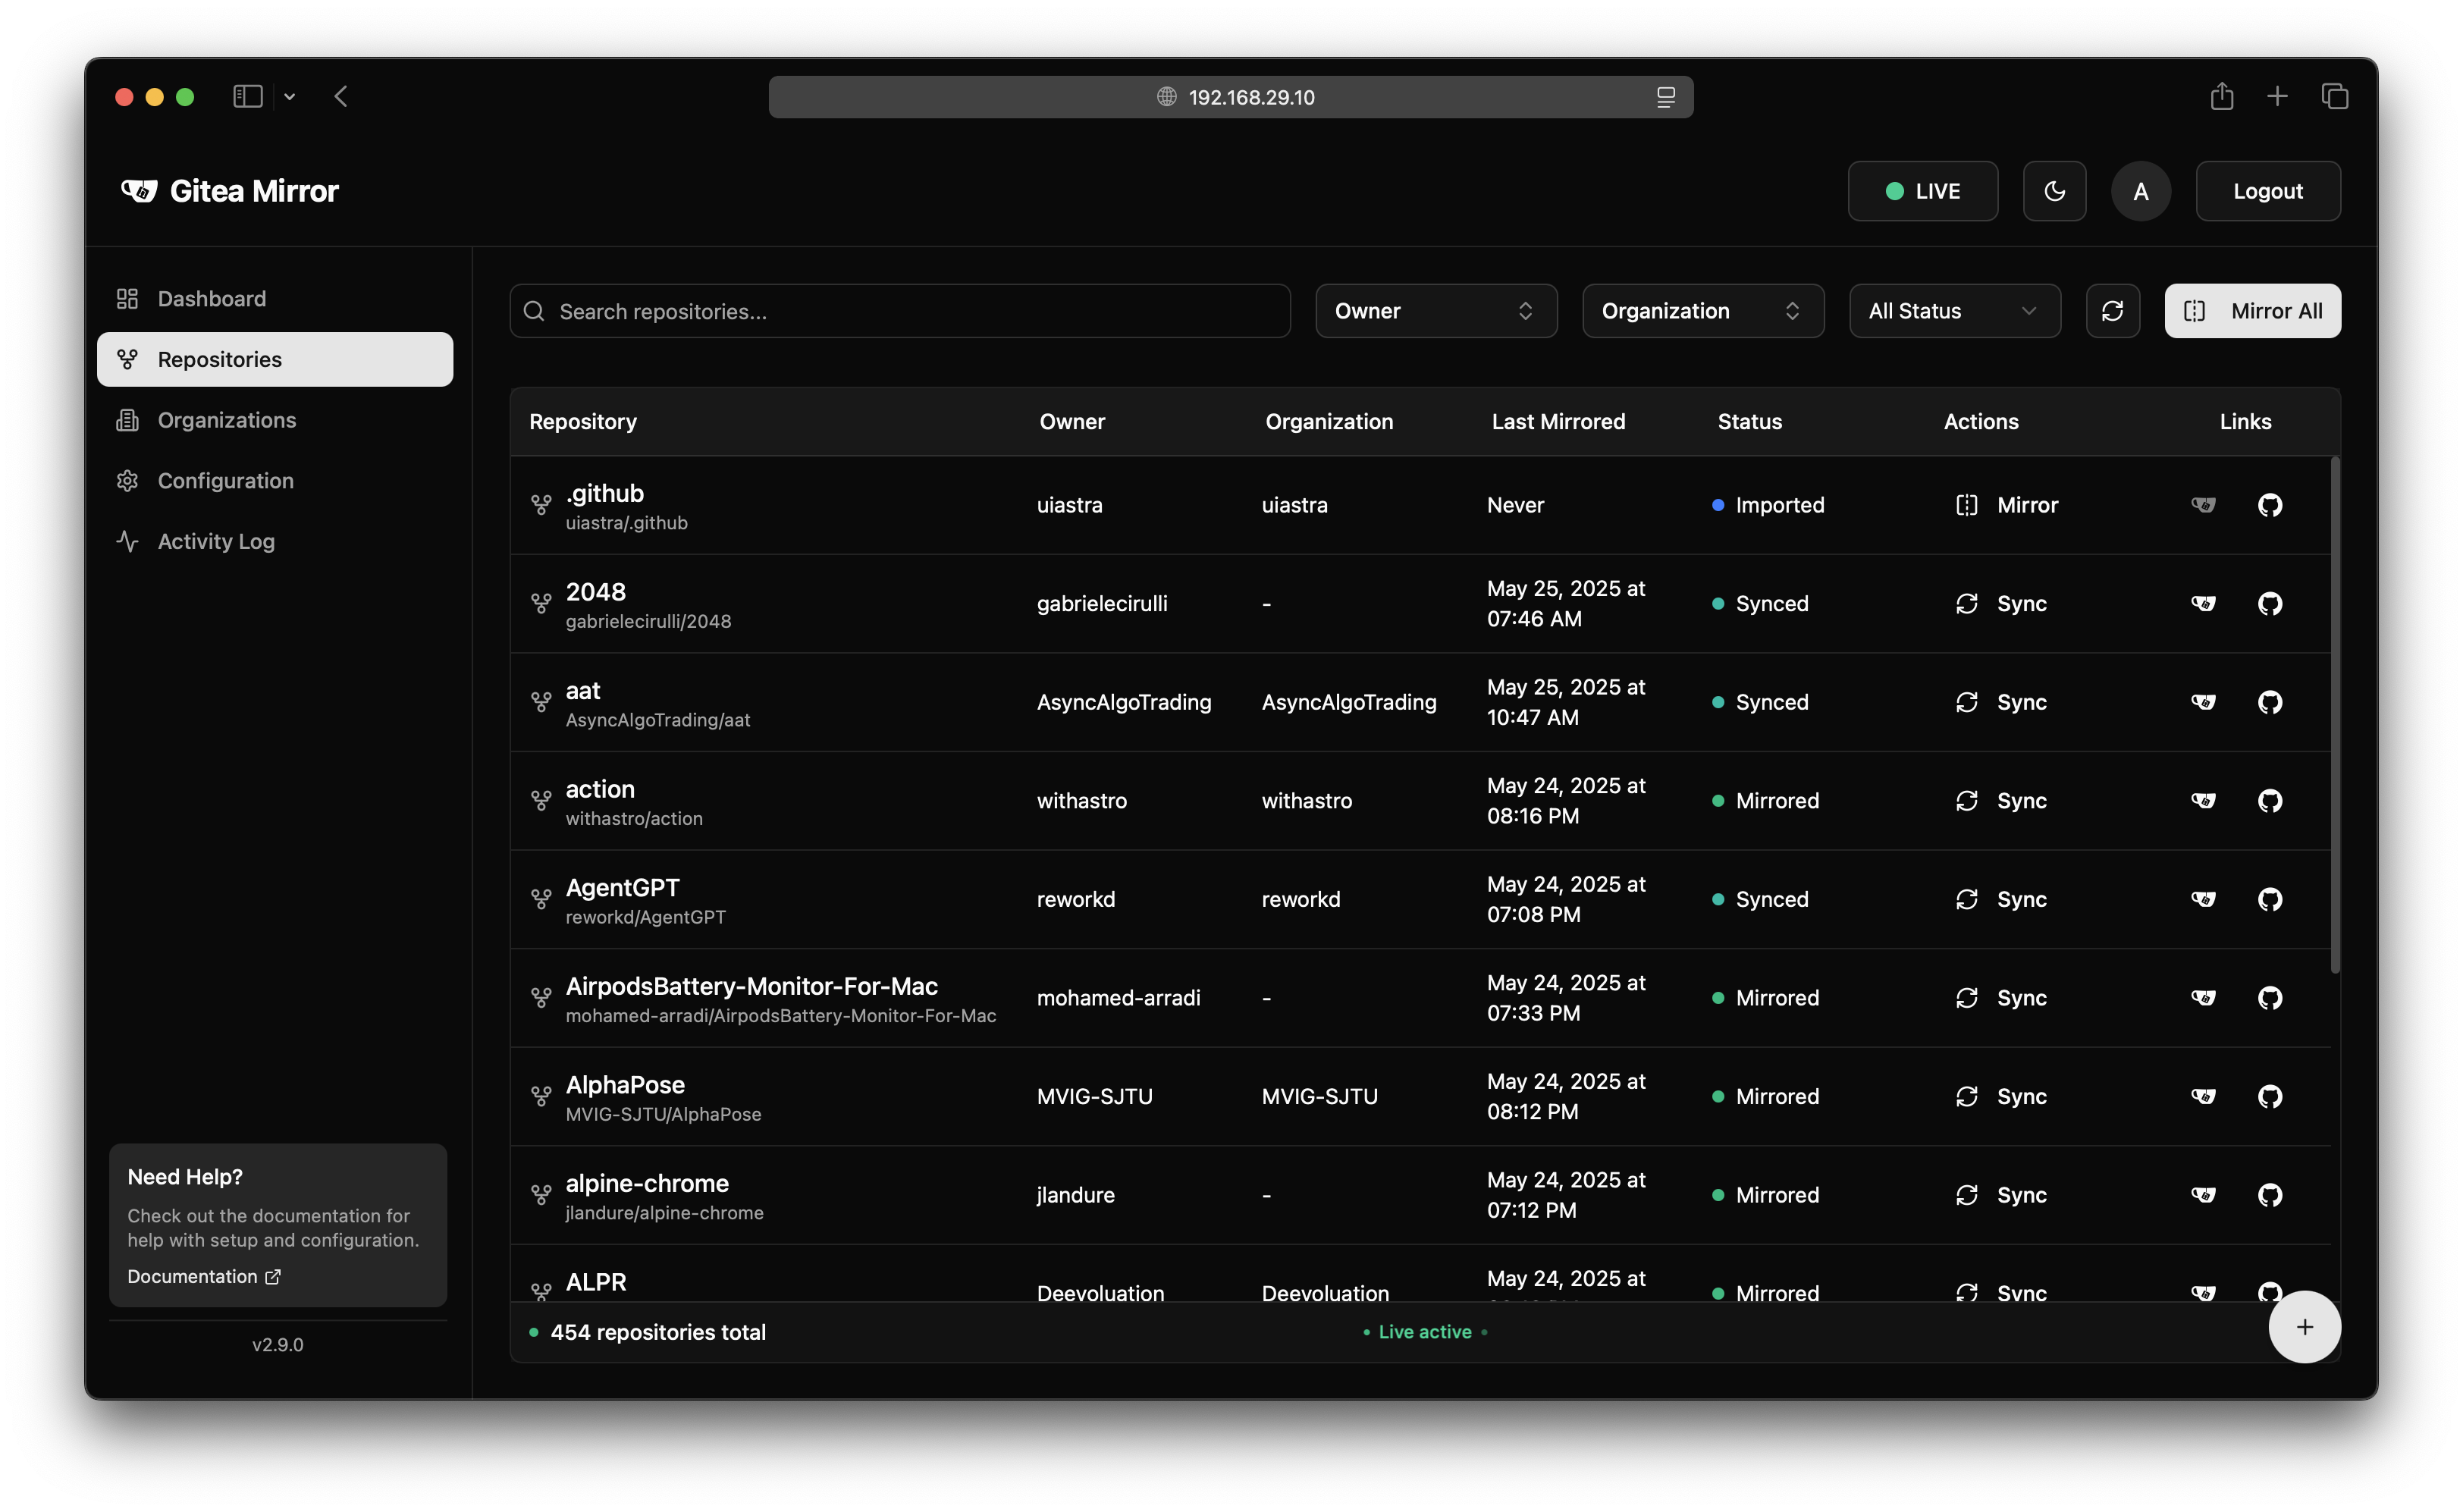Image resolution: width=2463 pixels, height=1512 pixels.
Task: Click the Mirror All button
Action: [x=2252, y=310]
